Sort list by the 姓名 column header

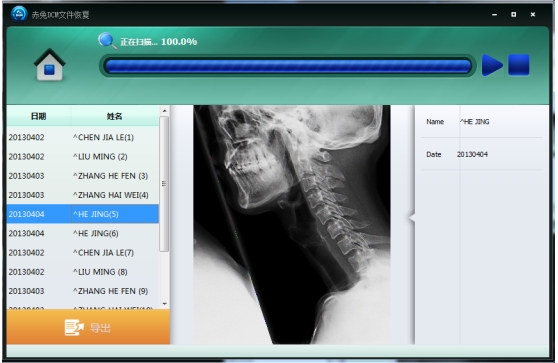(114, 116)
